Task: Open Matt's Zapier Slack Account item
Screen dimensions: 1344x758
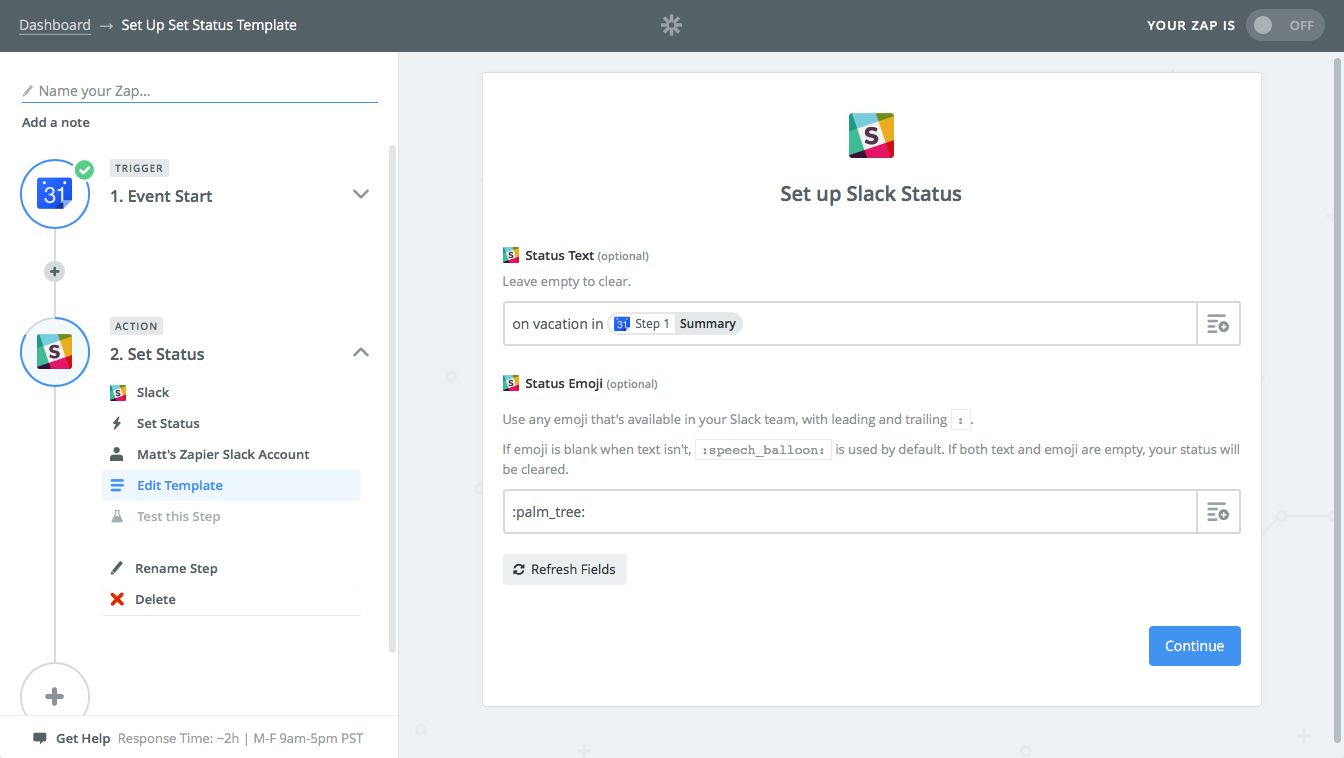Action: click(223, 455)
